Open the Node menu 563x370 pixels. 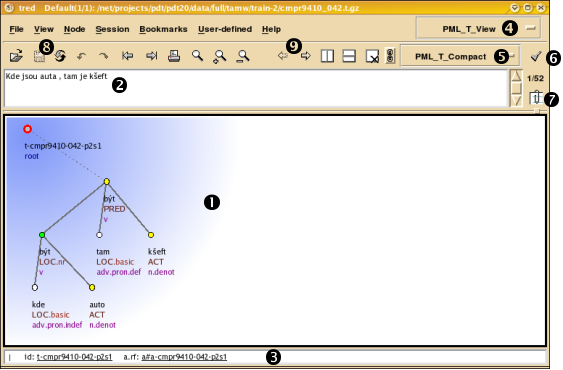74,29
